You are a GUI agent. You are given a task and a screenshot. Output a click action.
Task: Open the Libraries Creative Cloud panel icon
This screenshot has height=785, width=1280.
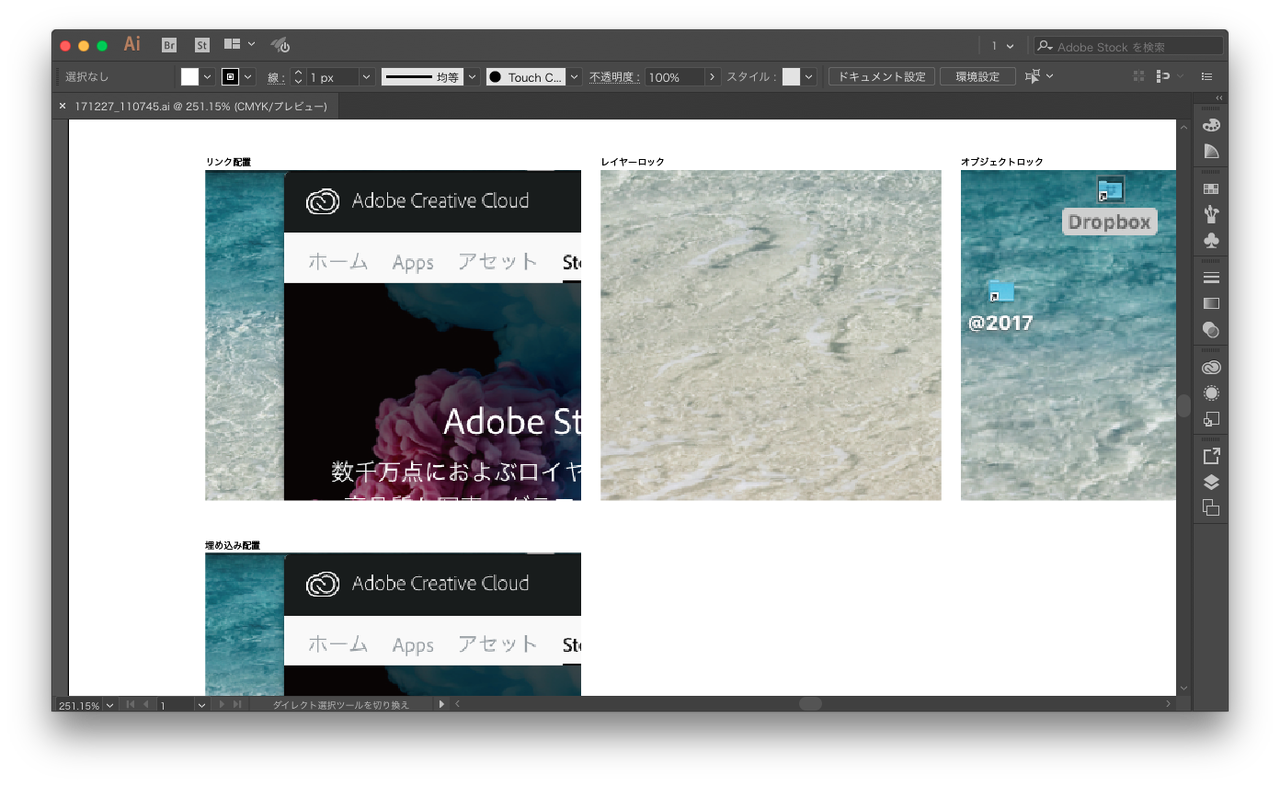1211,367
